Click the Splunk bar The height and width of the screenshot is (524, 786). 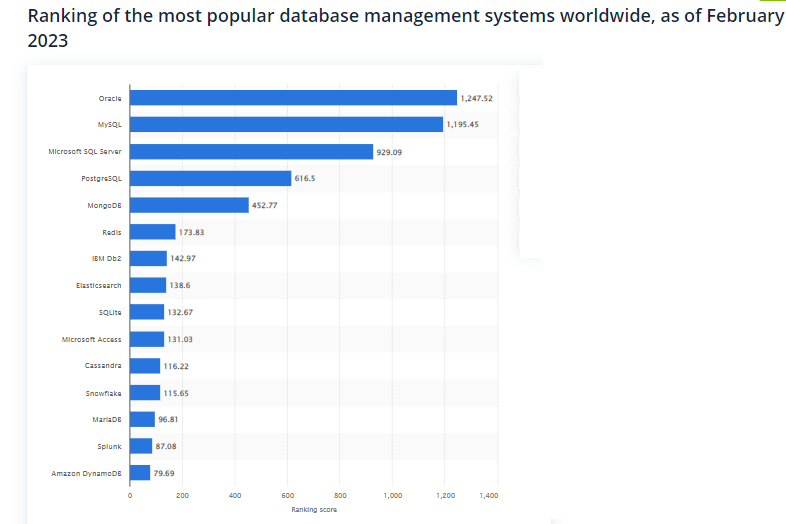[141, 446]
